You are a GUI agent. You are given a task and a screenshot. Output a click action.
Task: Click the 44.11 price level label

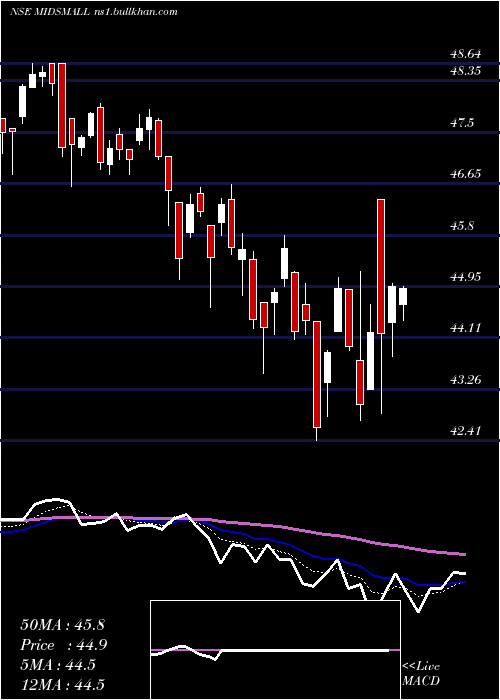coord(466,328)
